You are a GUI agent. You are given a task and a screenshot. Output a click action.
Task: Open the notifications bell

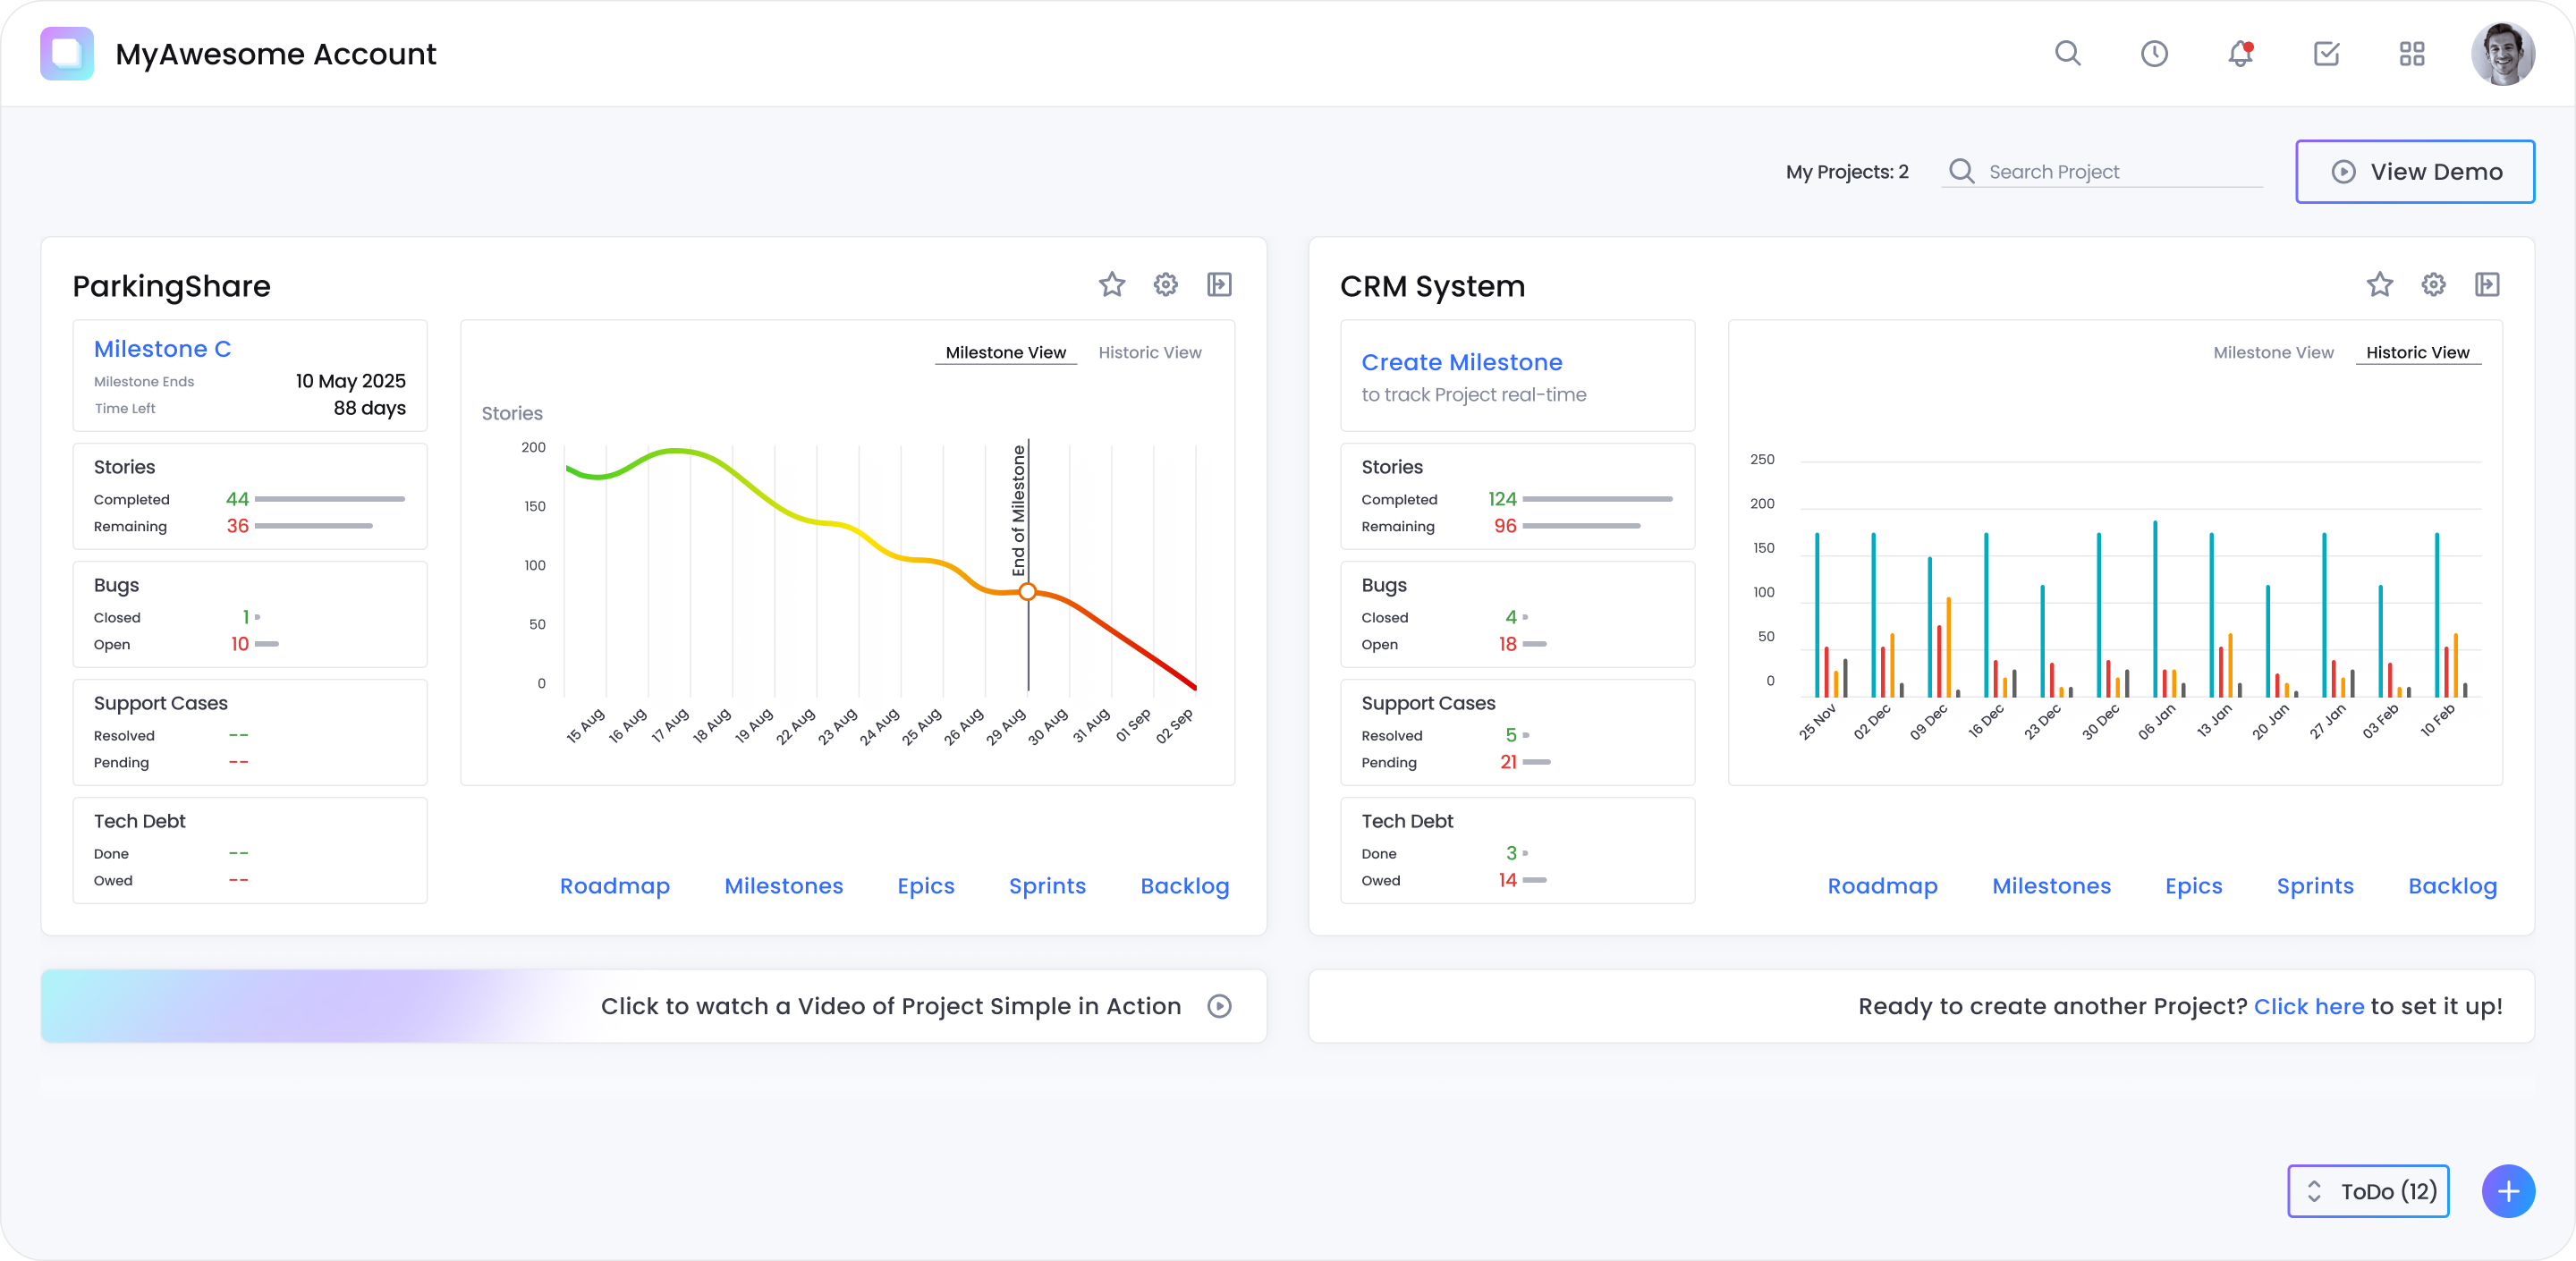[x=2238, y=54]
